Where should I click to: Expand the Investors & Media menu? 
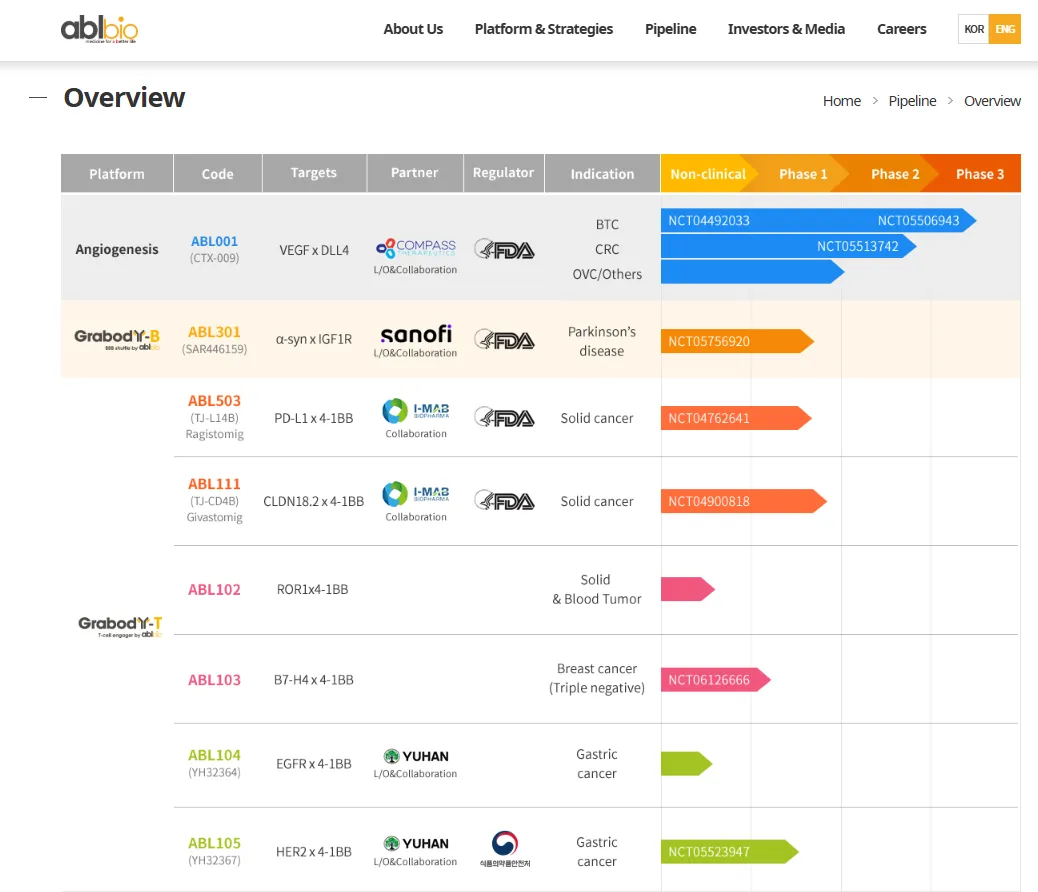pyautogui.click(x=786, y=29)
